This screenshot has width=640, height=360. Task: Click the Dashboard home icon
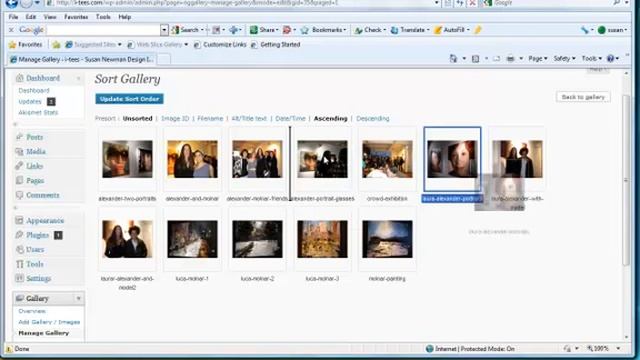click(x=19, y=78)
